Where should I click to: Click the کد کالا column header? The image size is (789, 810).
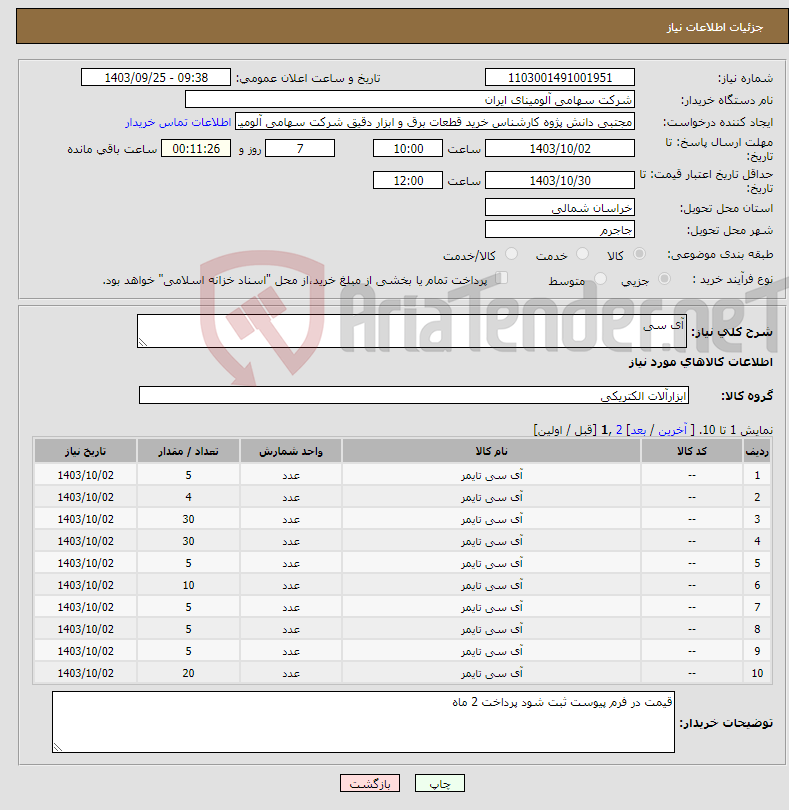[692, 451]
